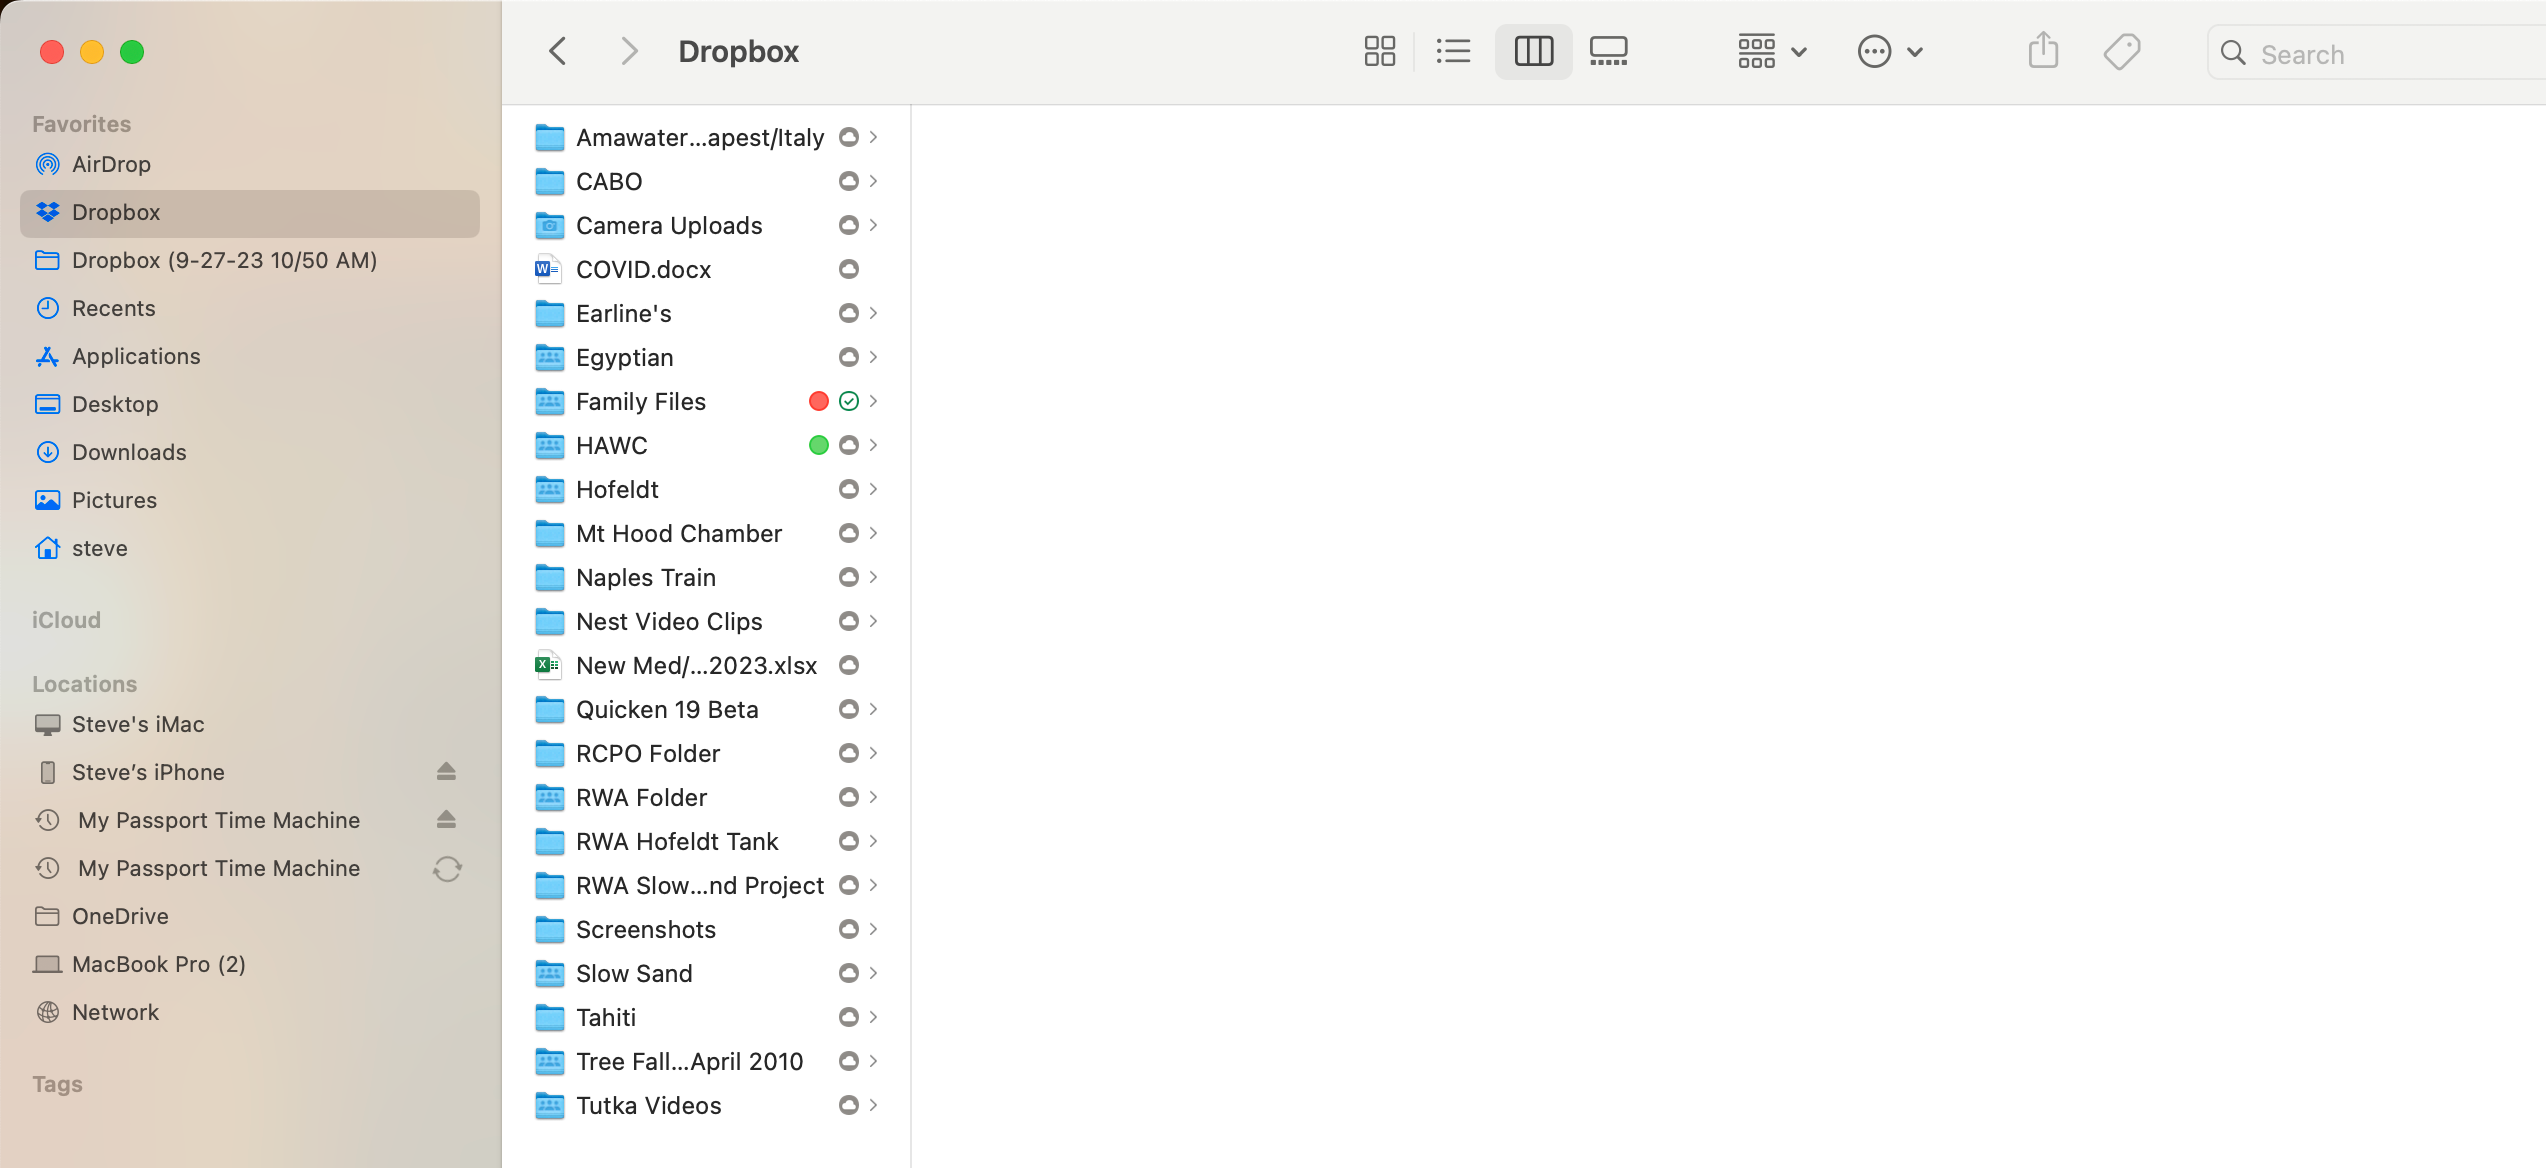Click the Tutka Videos folder icon
Image resolution: width=2546 pixels, height=1168 pixels.
549,1105
